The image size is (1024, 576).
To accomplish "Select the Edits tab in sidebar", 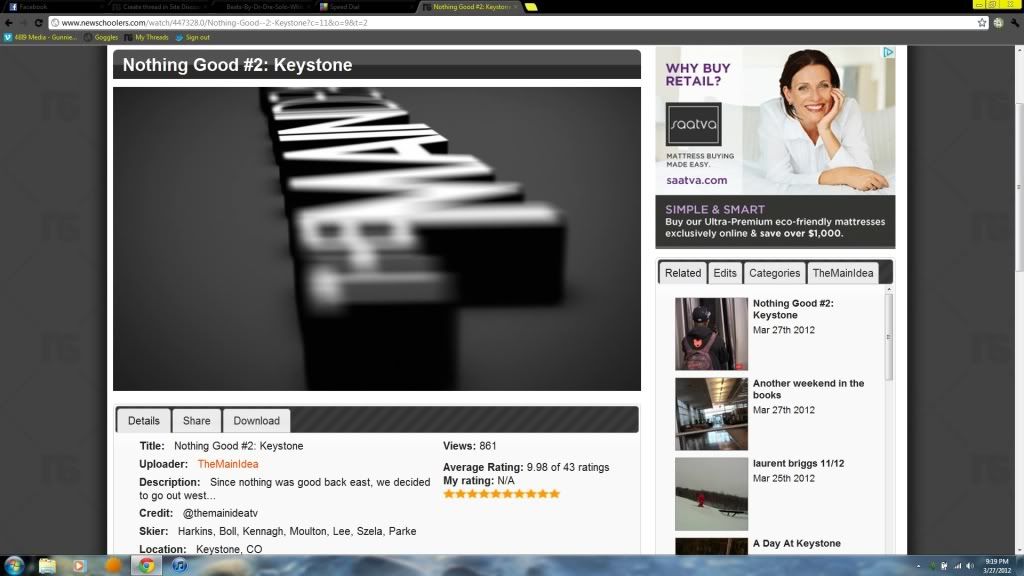I will click(725, 273).
